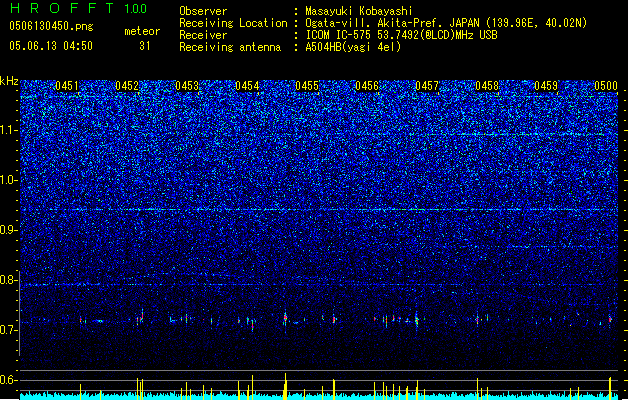Click the 'Observer' field label
Viewport: 629px width, 400px height.
tap(203, 11)
